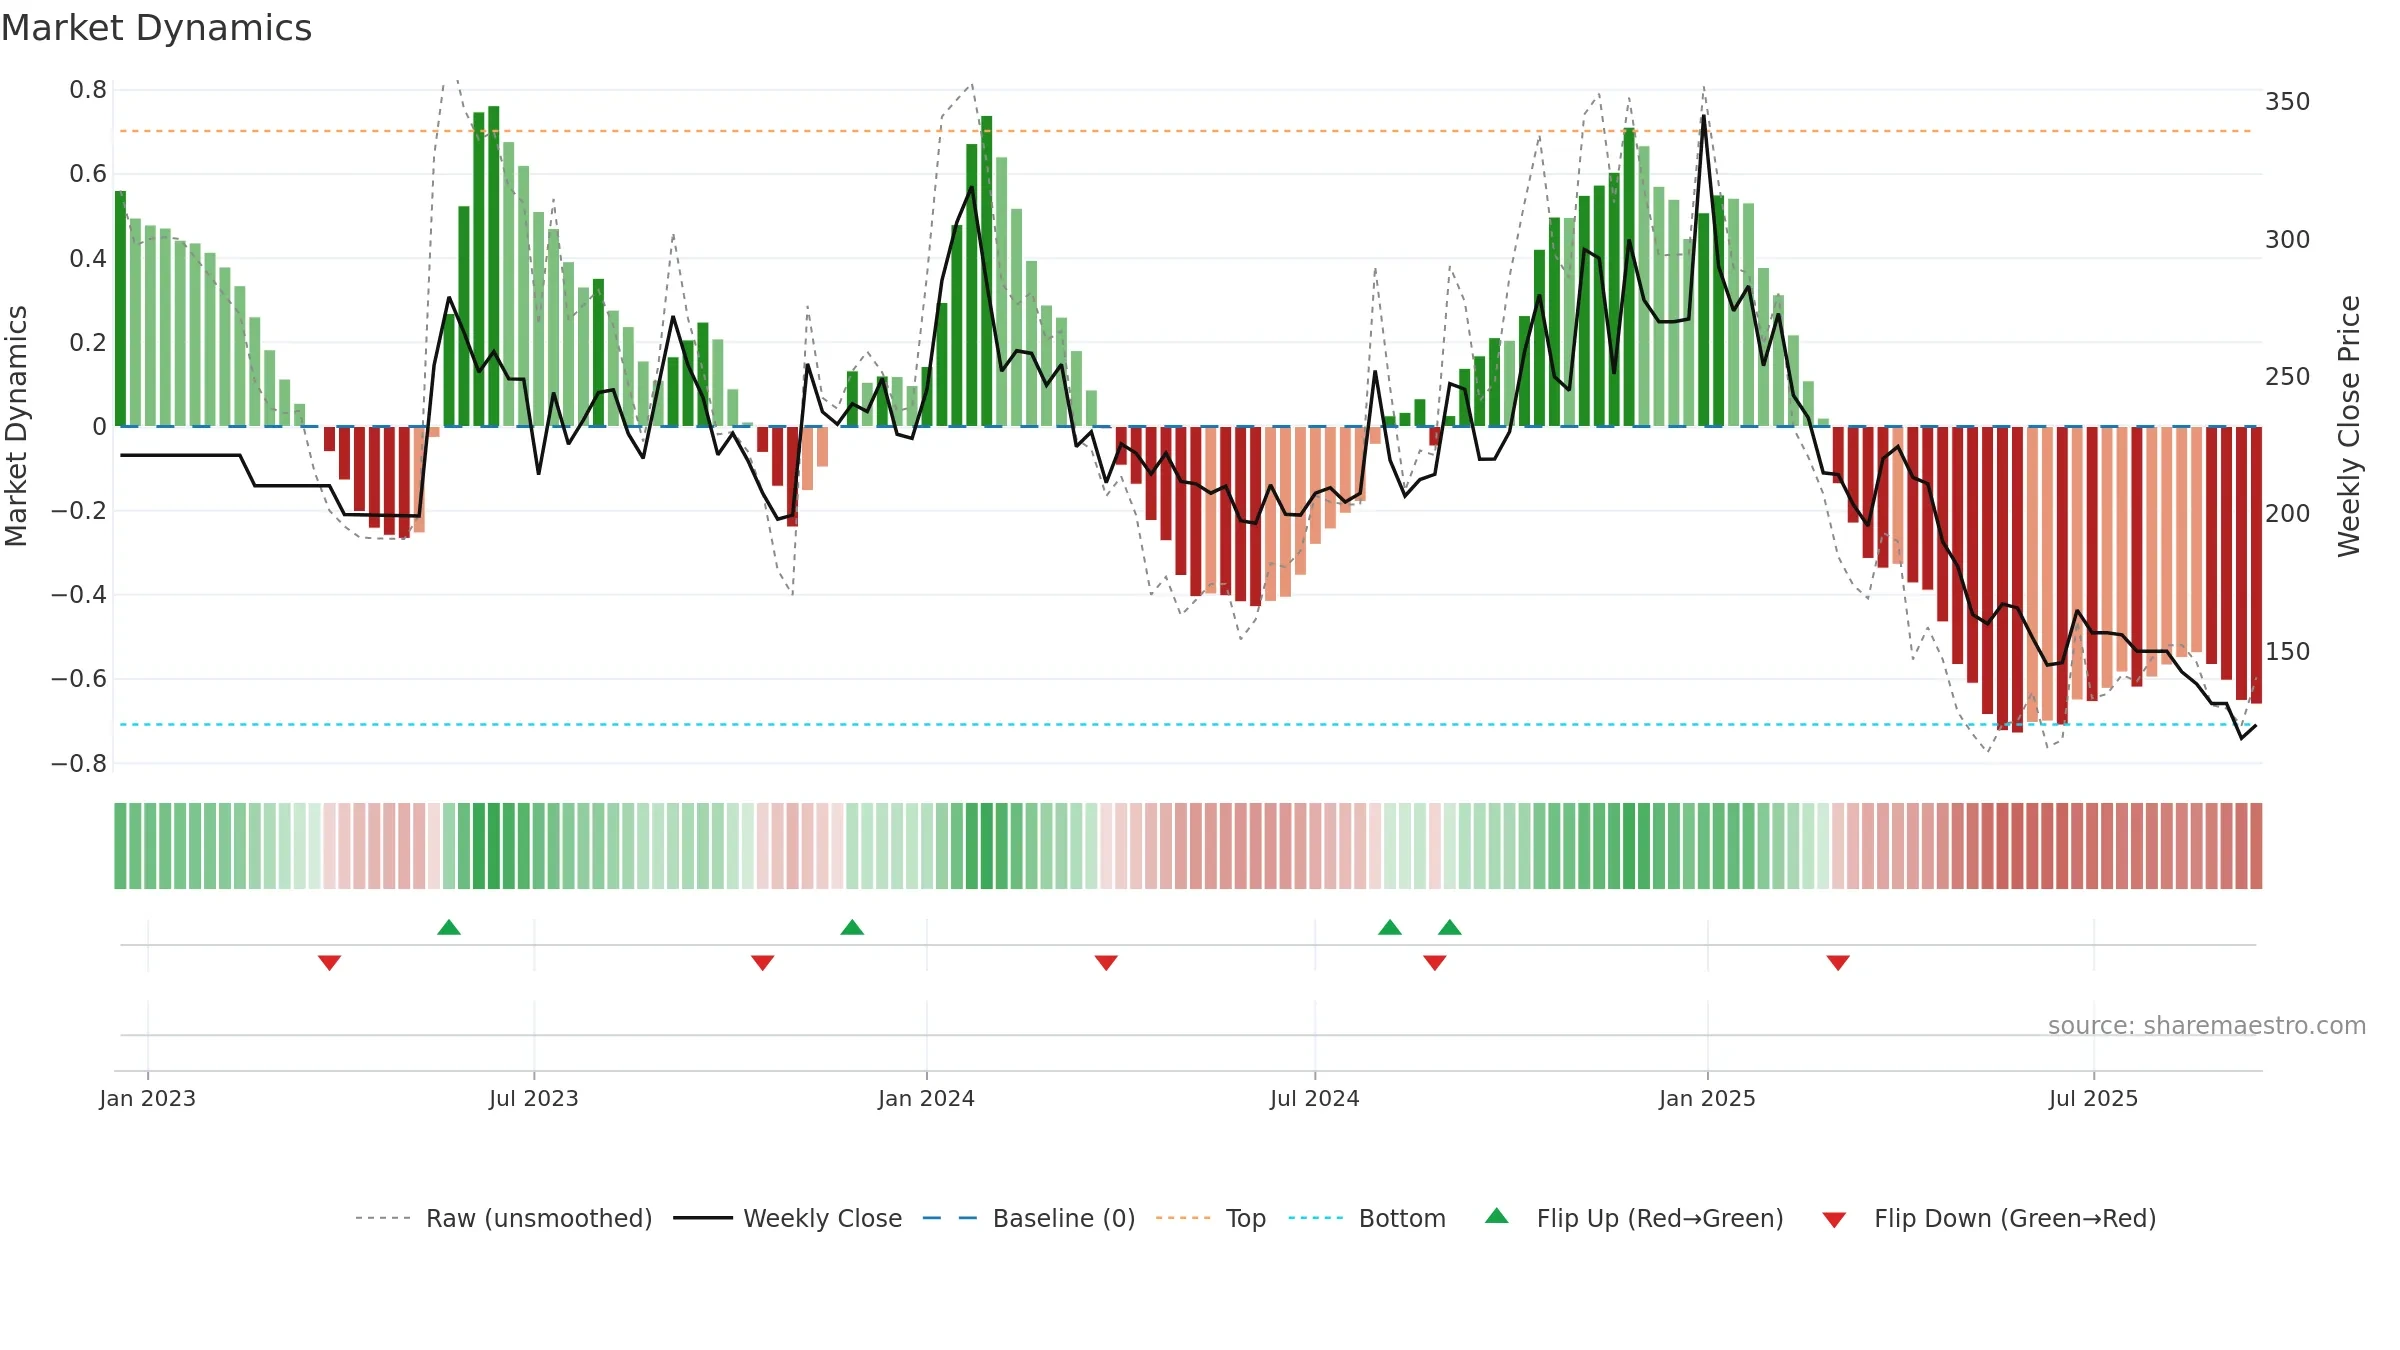Select the red flip-down triangle near October 2023

[x=763, y=963]
